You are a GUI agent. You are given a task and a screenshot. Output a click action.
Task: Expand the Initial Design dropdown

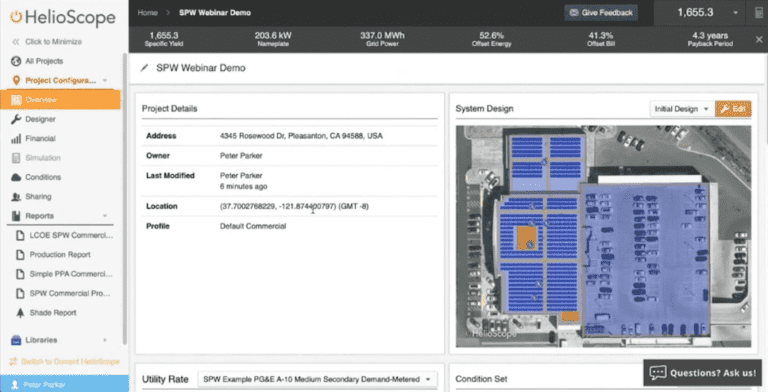point(681,109)
